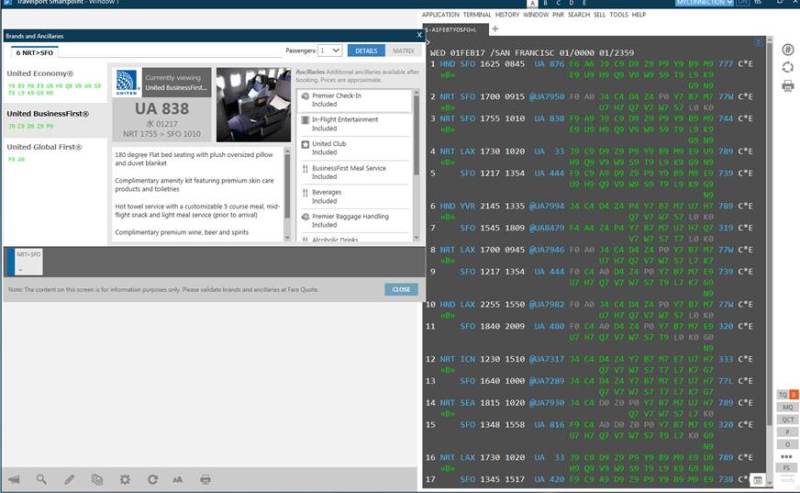This screenshot has width=800, height=493.
Task: Click the printer icon in right sidebar
Action: coord(788,86)
